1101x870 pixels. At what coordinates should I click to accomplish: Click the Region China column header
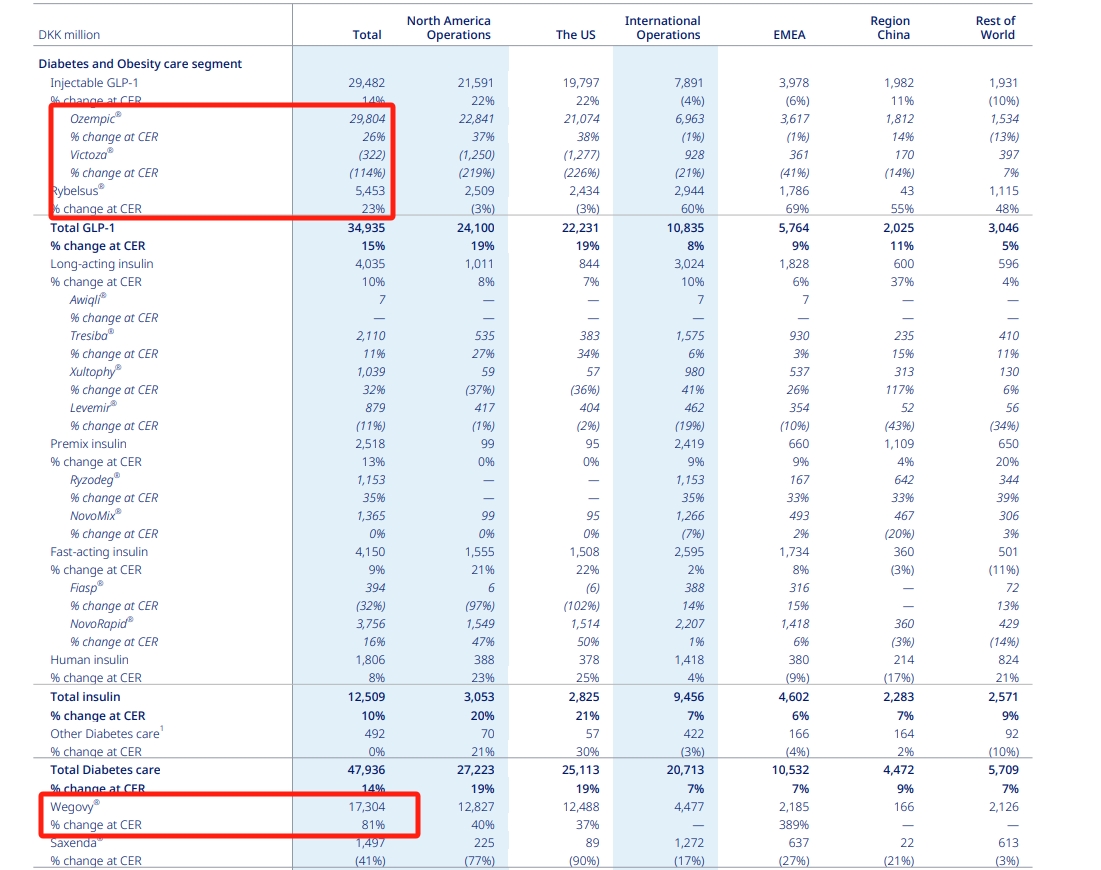890,27
